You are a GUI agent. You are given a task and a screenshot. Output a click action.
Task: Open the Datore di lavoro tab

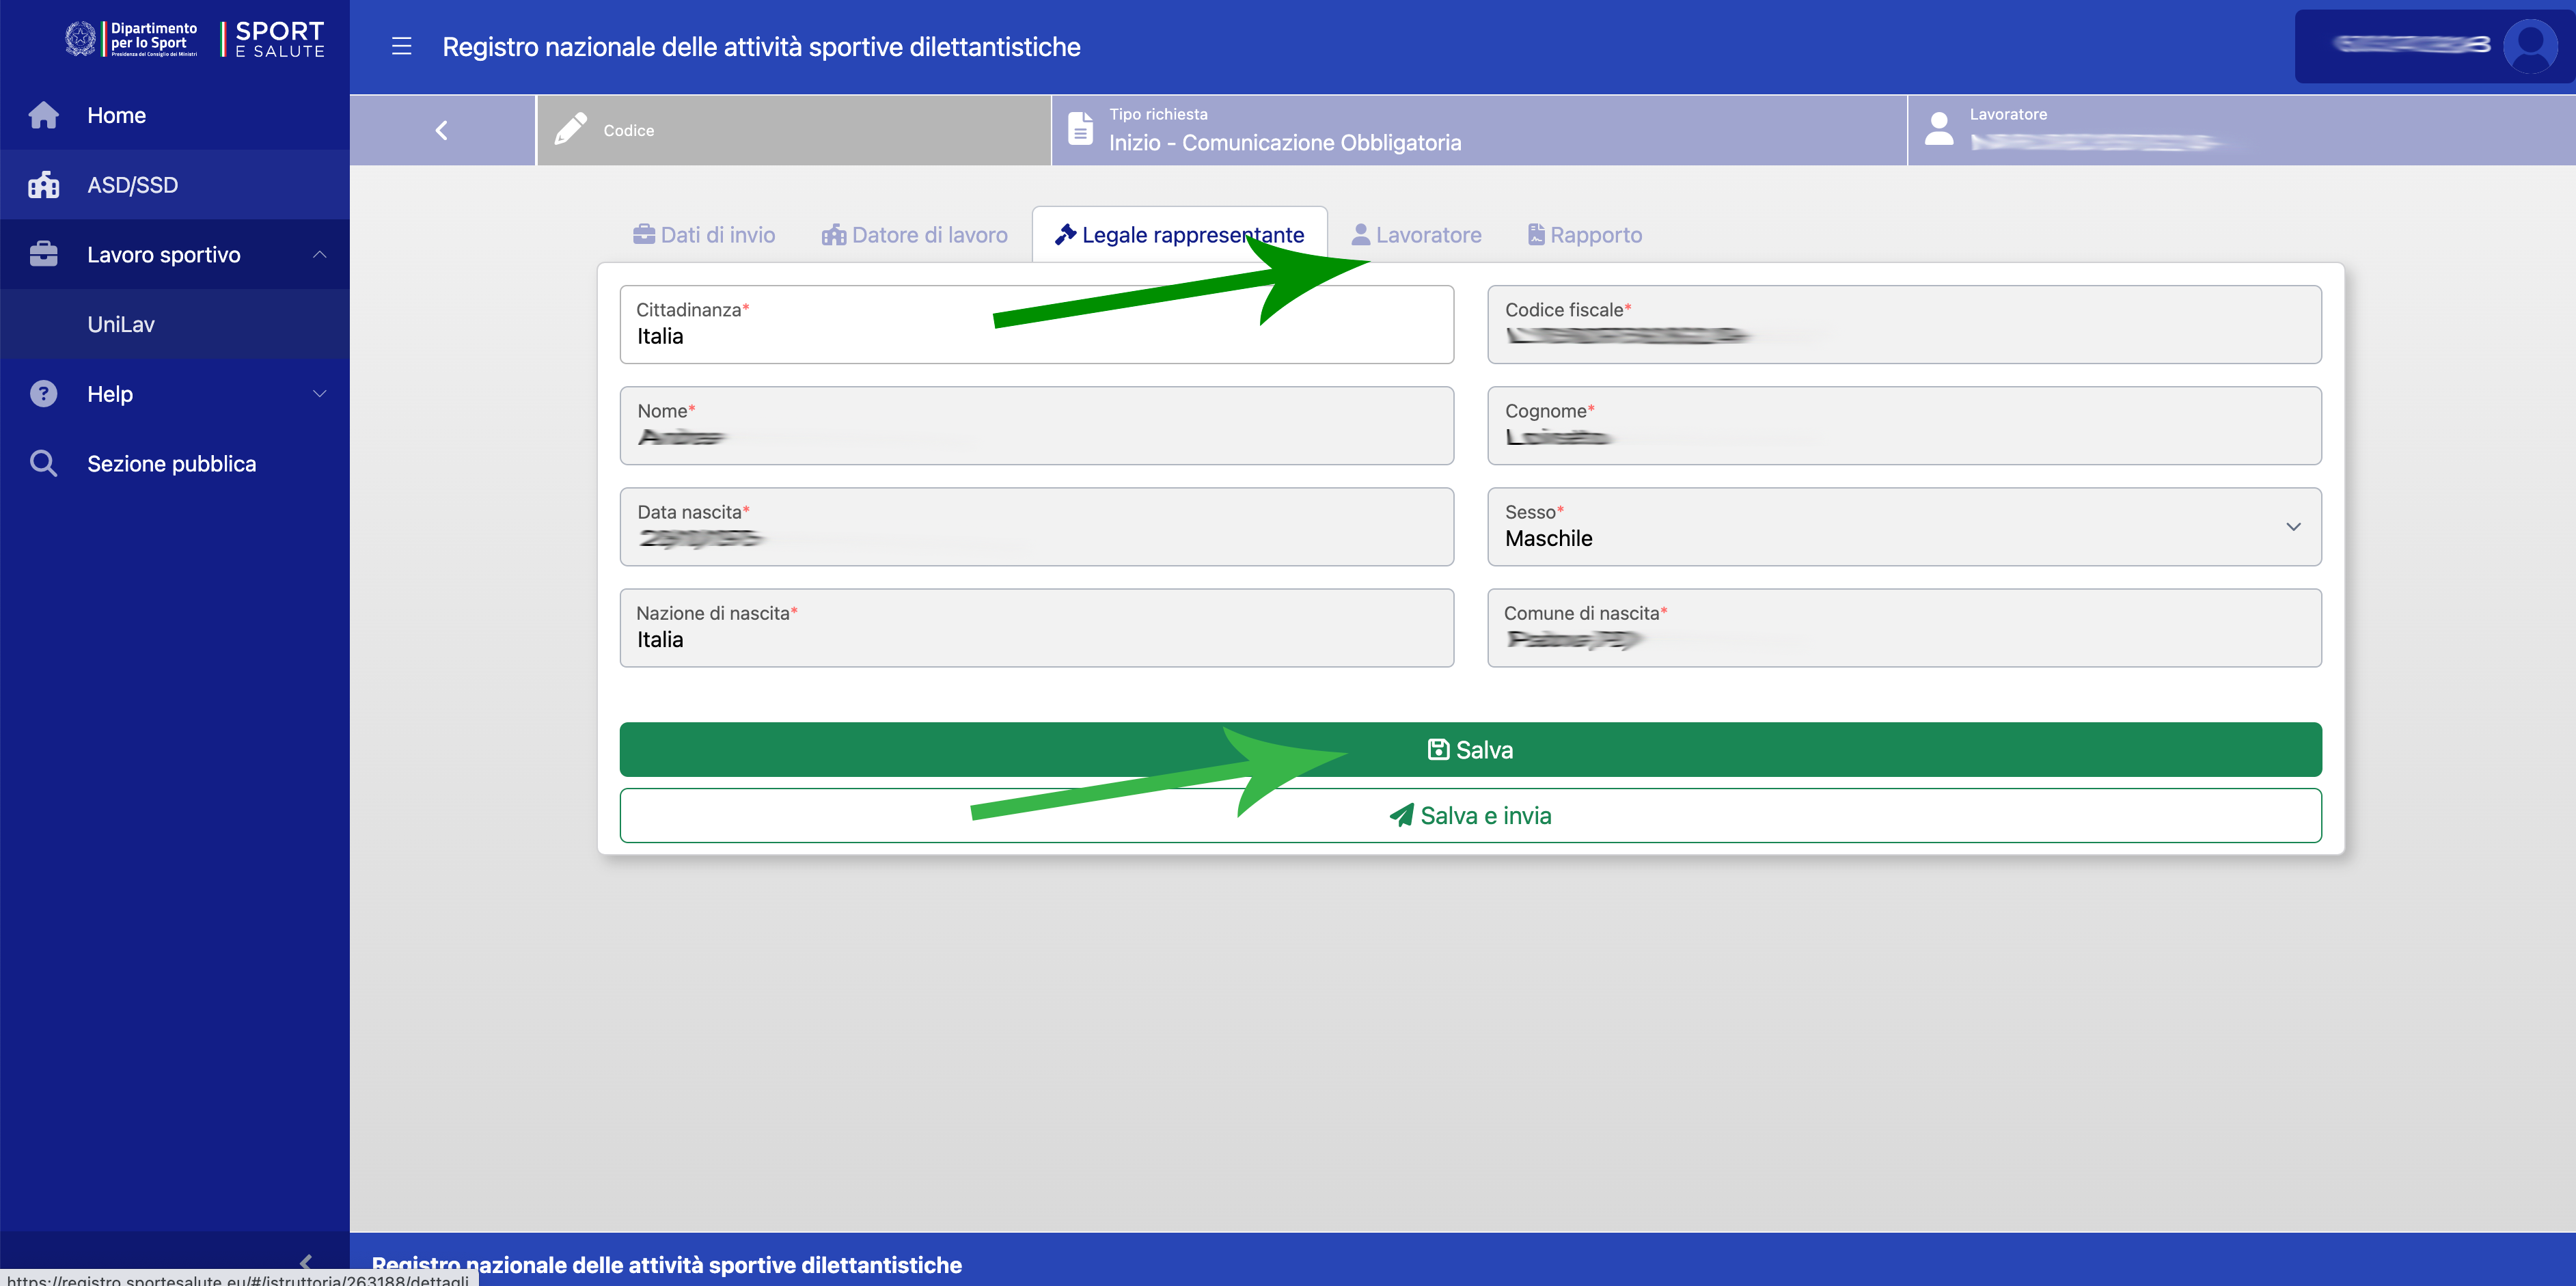(914, 235)
